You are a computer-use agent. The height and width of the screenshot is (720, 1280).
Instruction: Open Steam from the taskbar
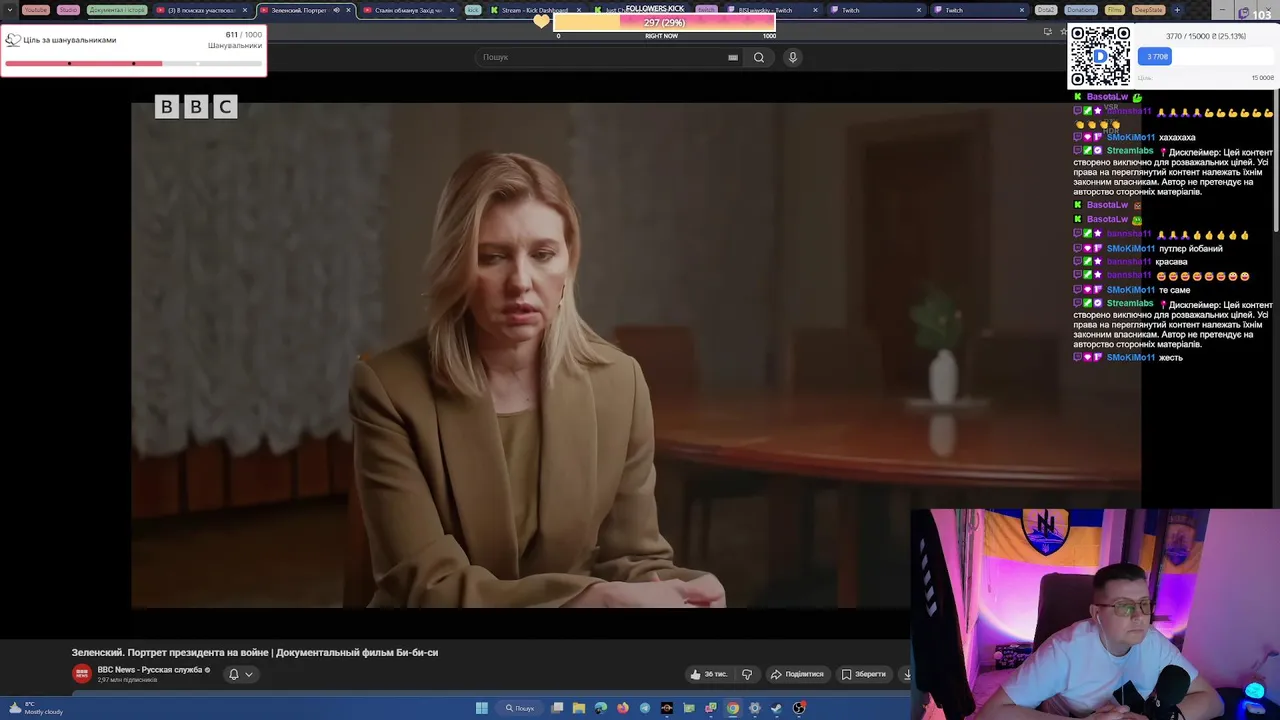pyautogui.click(x=777, y=708)
